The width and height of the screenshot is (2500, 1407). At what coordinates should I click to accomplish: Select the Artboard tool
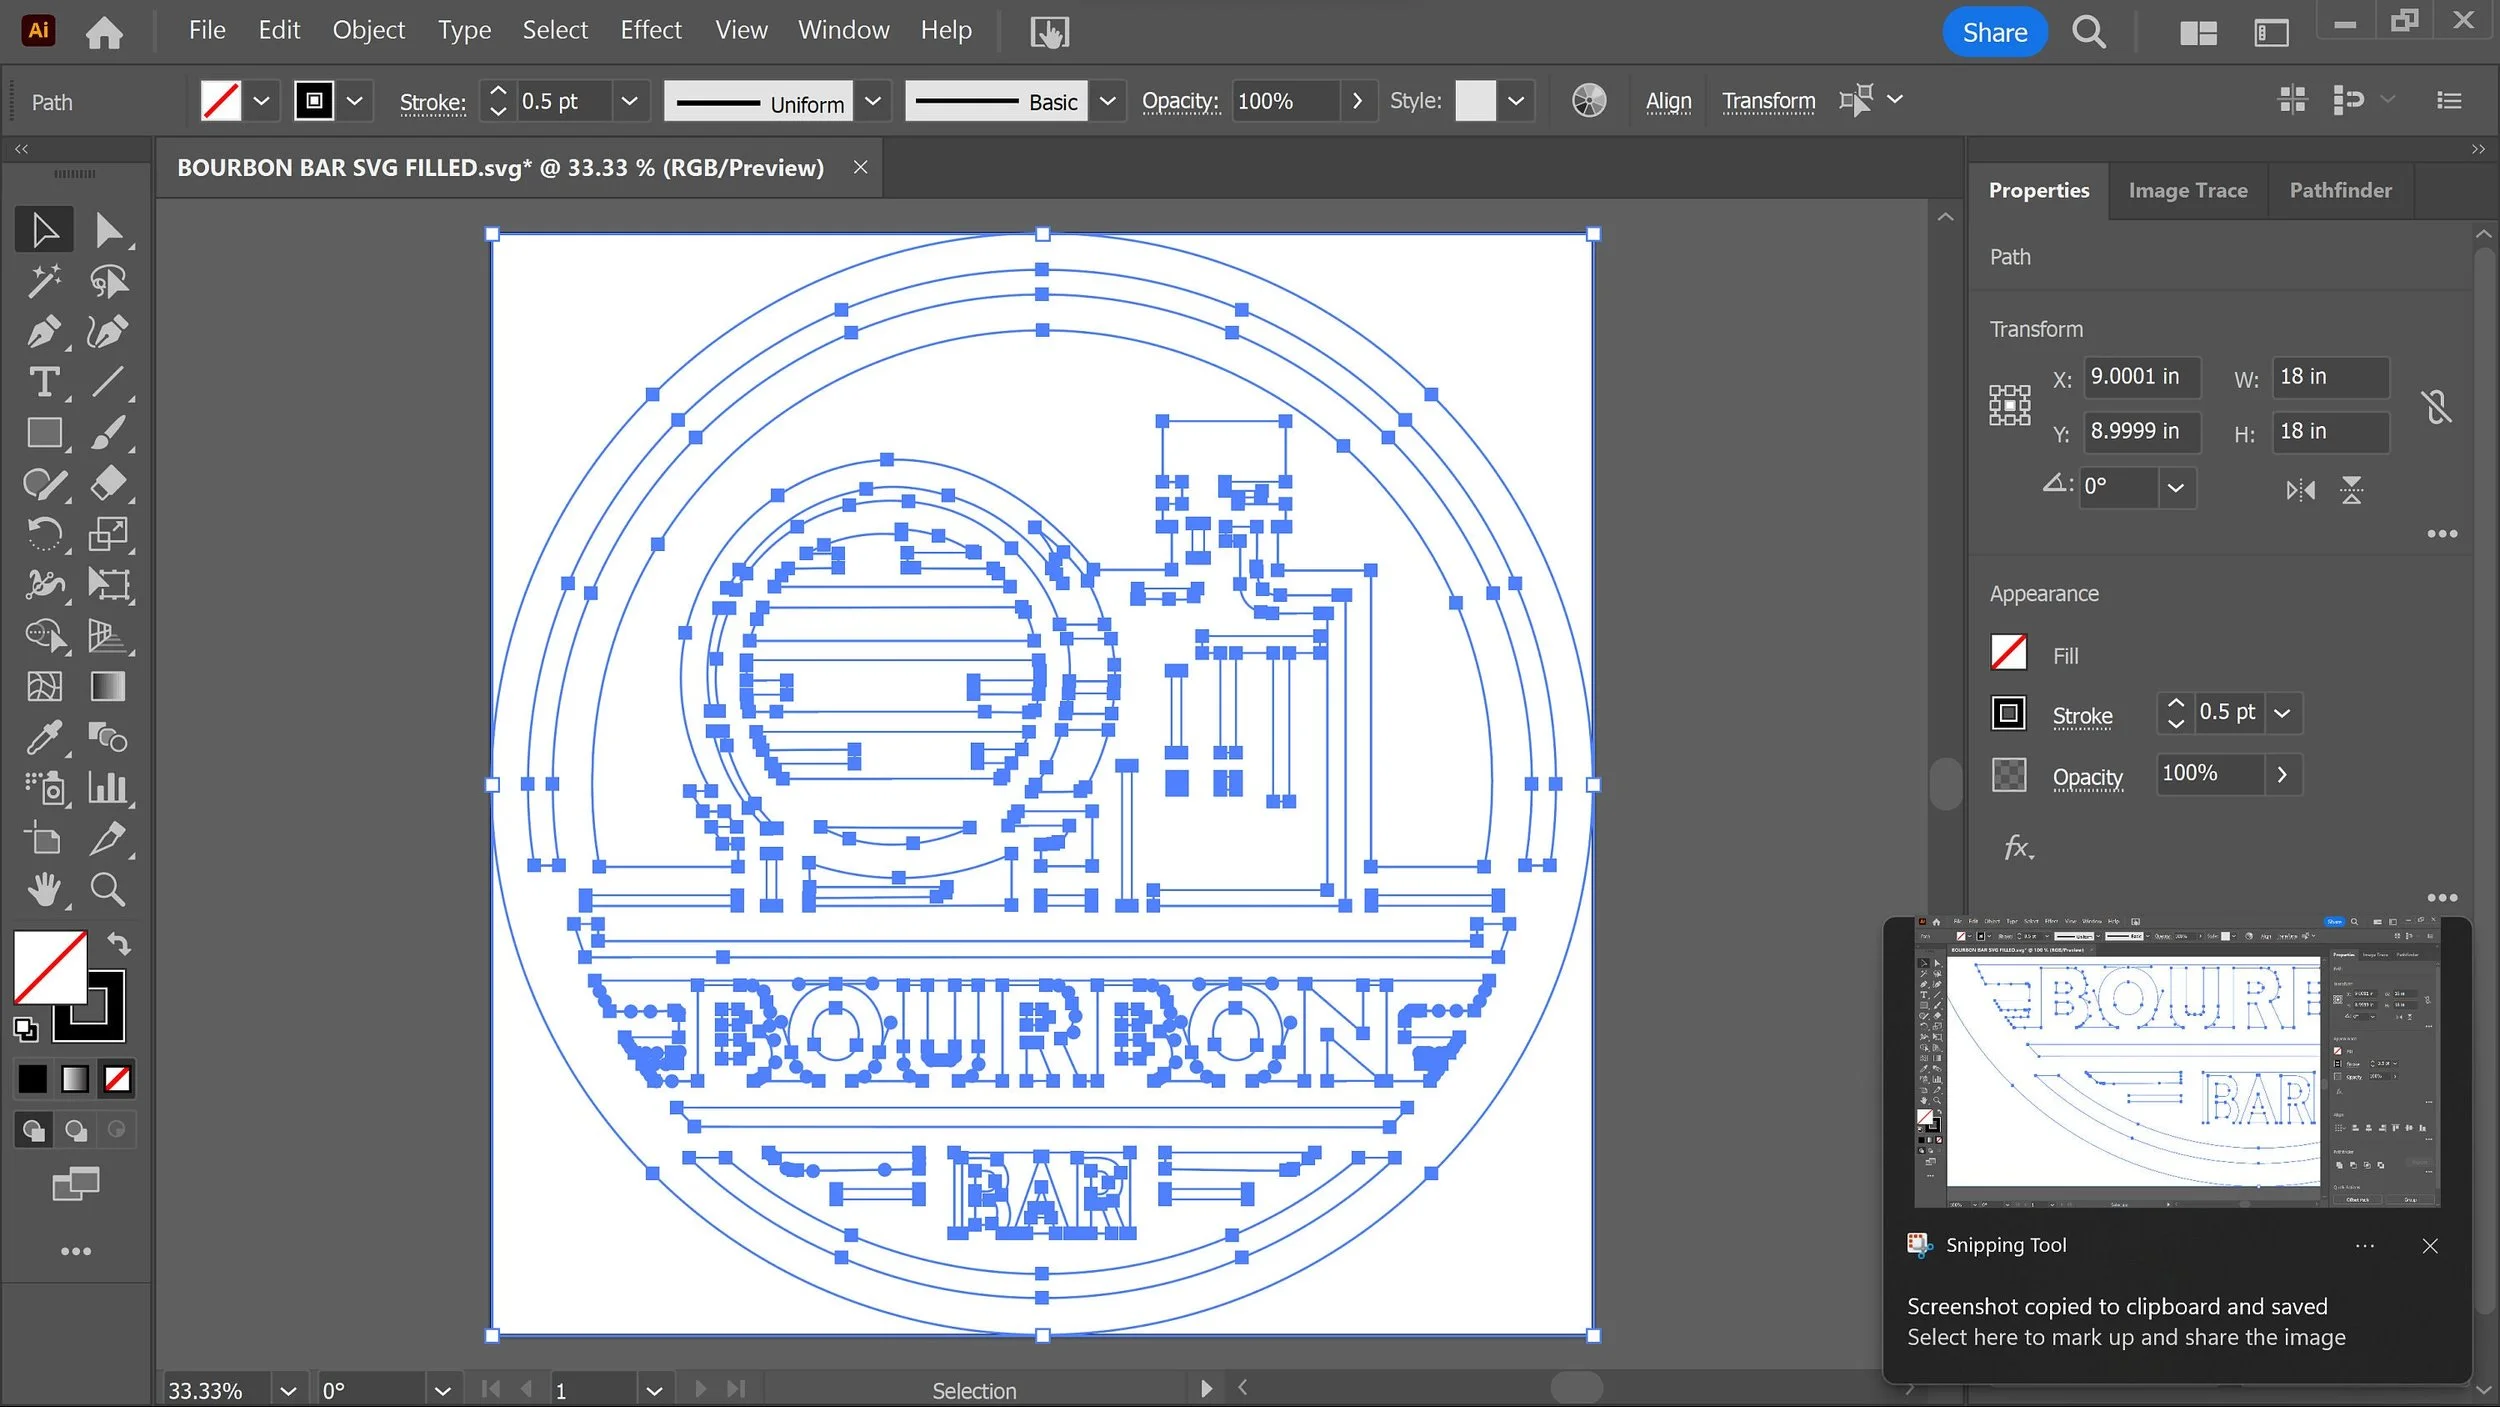click(44, 839)
